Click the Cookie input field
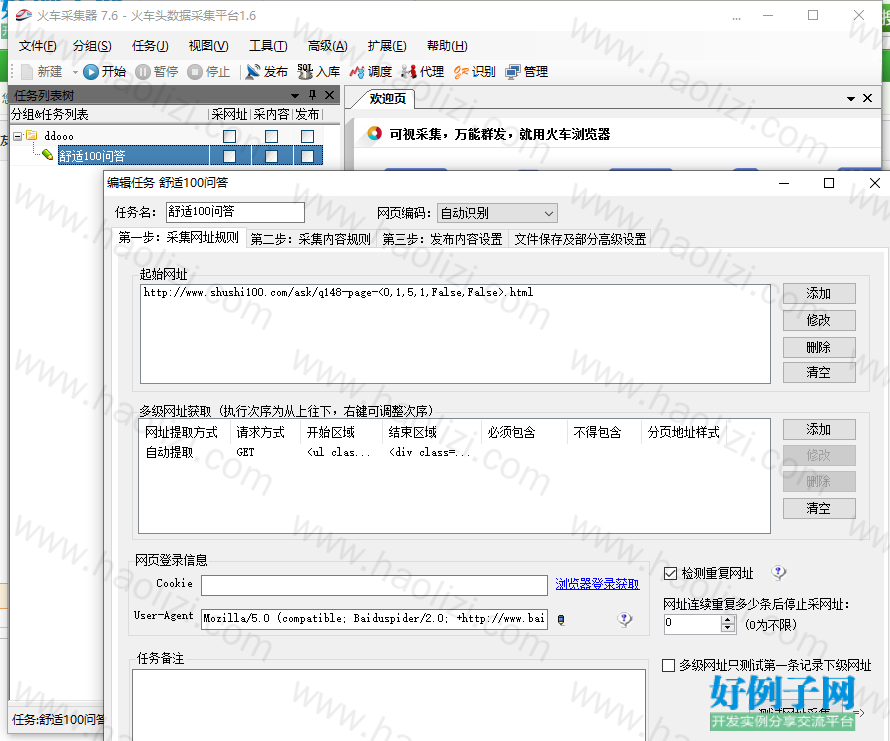890x741 pixels. [374, 585]
